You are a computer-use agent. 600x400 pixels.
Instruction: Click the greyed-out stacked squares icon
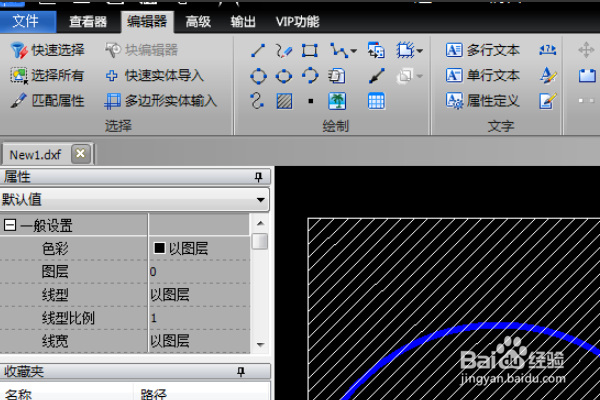coord(405,76)
